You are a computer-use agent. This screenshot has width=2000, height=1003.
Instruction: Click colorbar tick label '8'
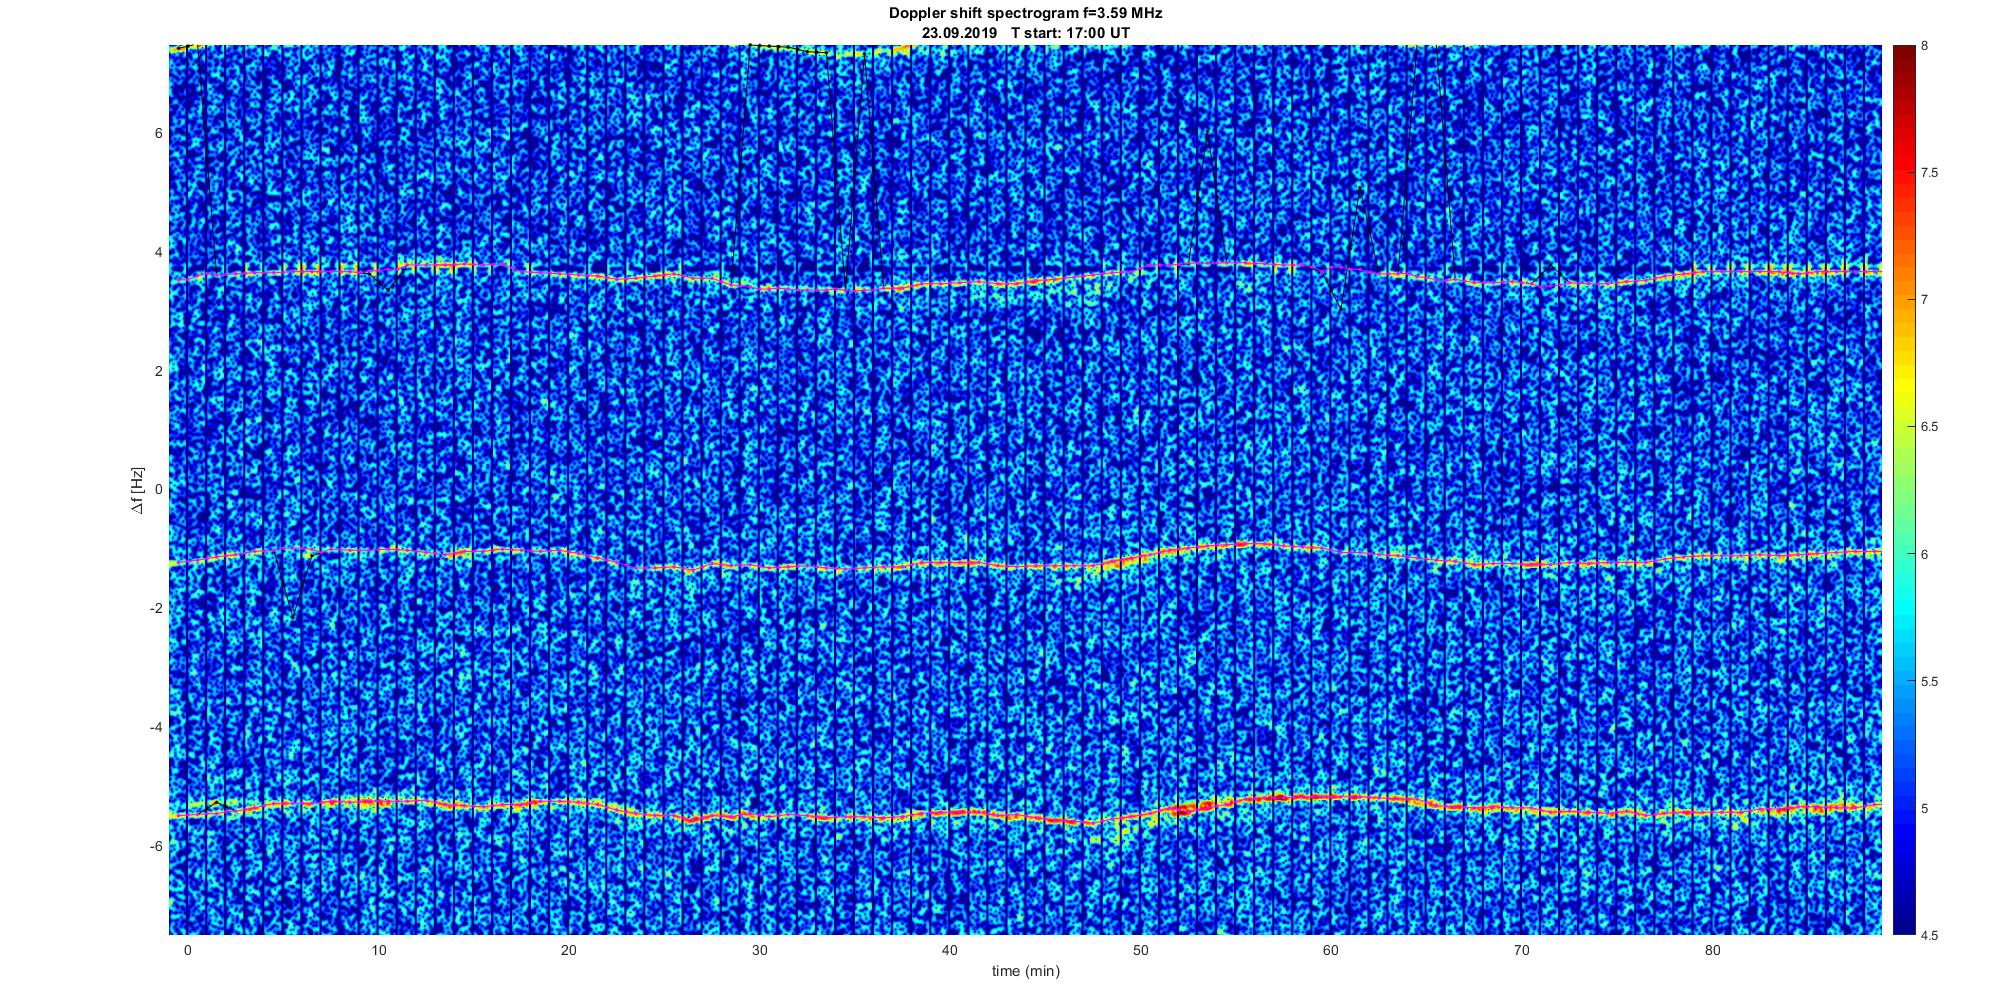[x=1925, y=46]
